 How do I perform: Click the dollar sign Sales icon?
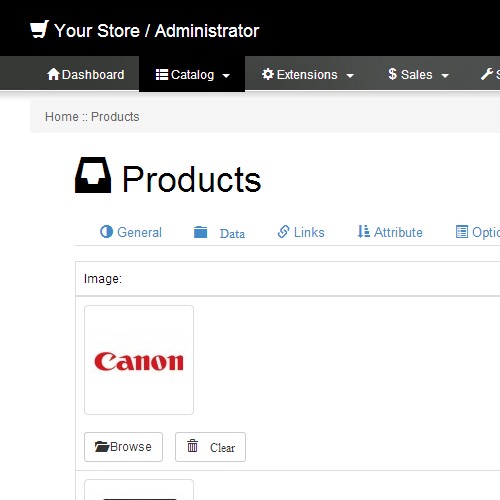point(393,74)
